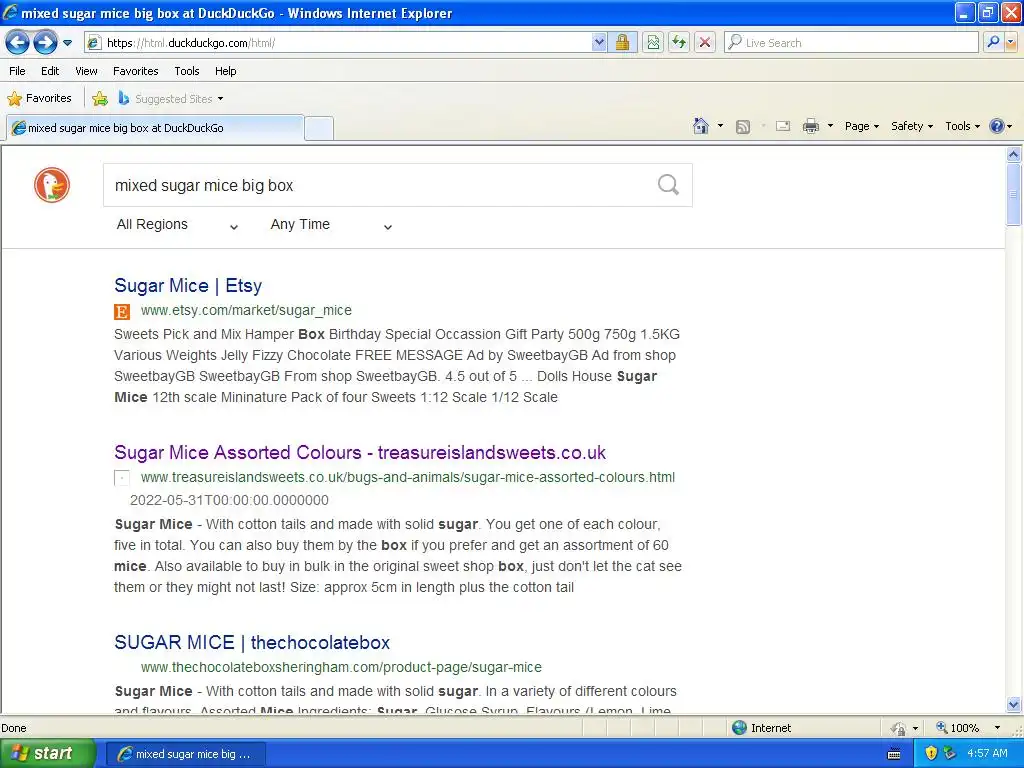Click the Live Search input box
The width and height of the screenshot is (1024, 768).
(x=851, y=43)
